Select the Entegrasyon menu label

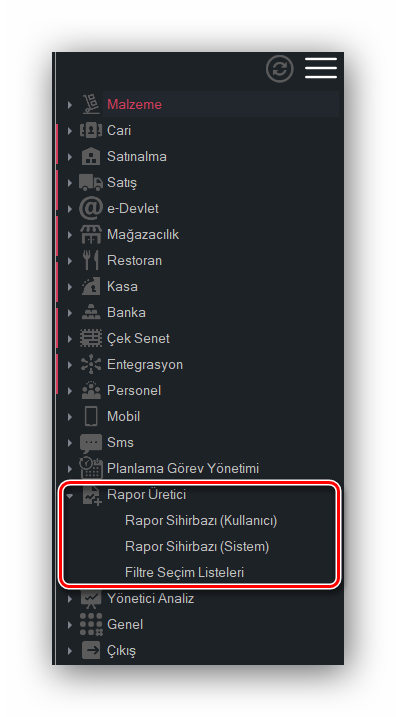pos(145,365)
